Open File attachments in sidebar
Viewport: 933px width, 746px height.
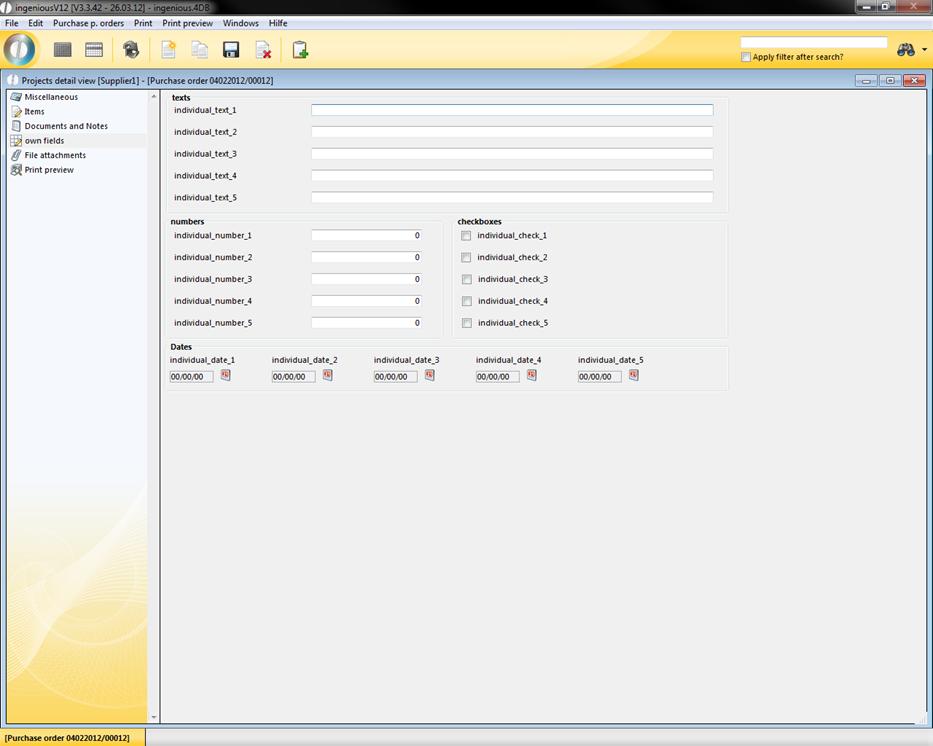pyautogui.click(x=55, y=155)
